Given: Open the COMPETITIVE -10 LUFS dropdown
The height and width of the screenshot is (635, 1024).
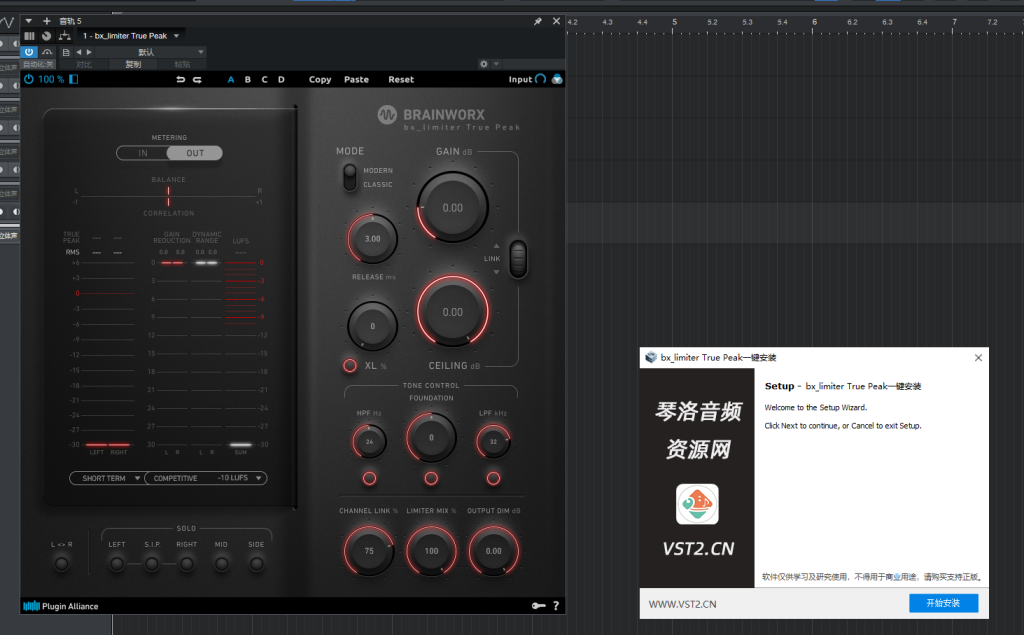Looking at the screenshot, I should pos(207,478).
